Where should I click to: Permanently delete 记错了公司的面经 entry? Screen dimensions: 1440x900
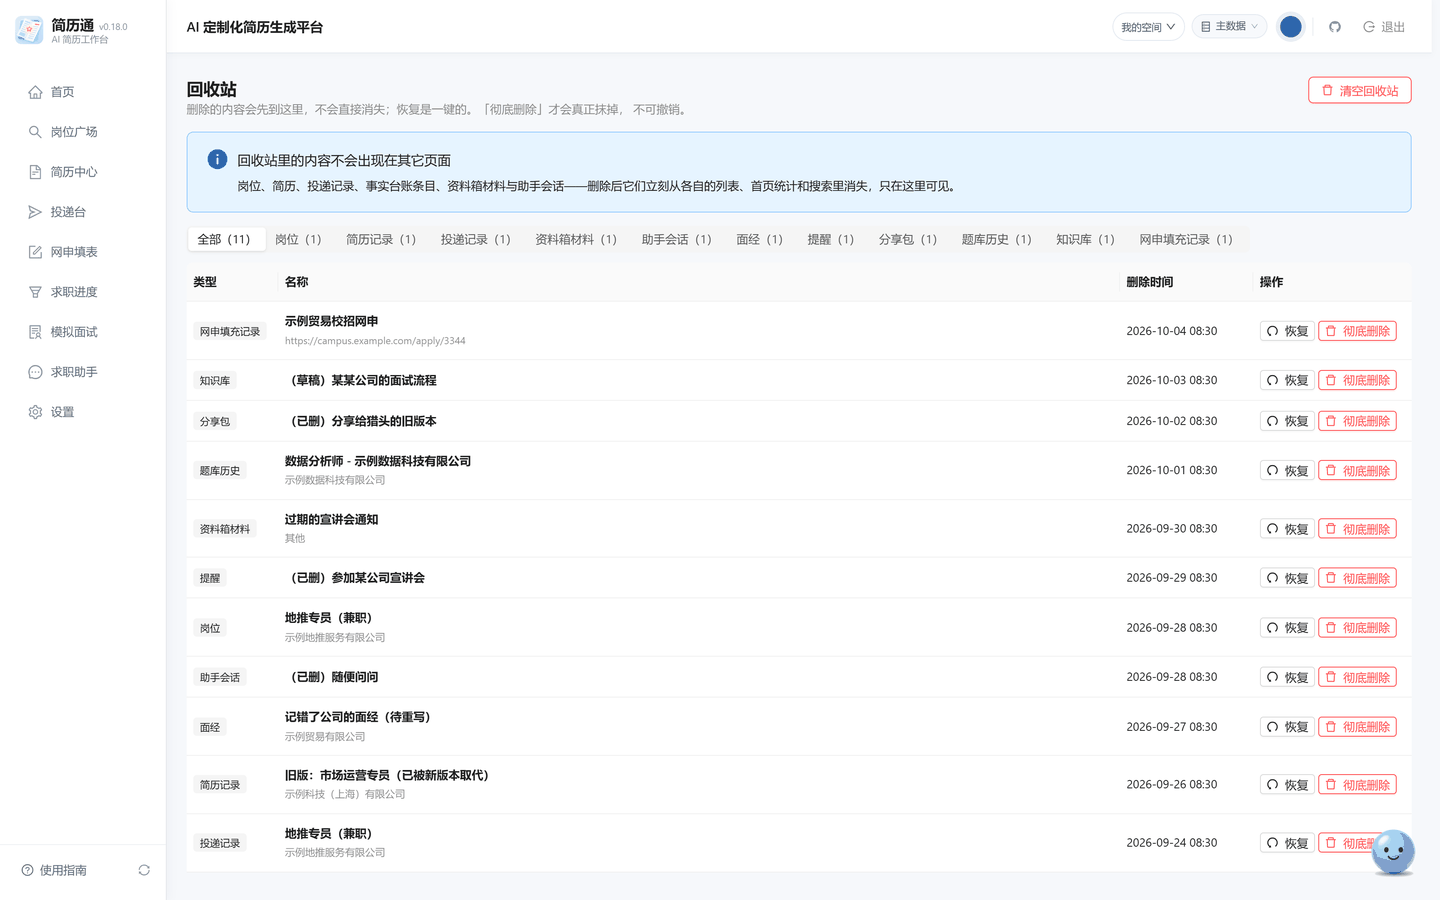click(1357, 727)
